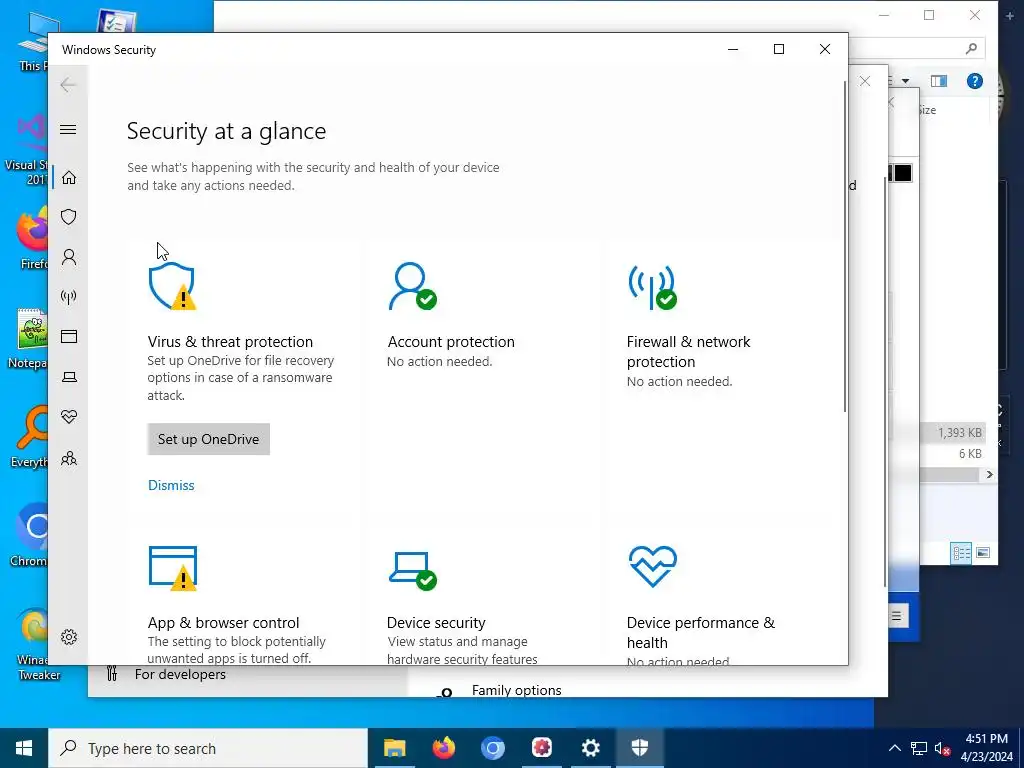Click the Firewall & network protection tile icon
Image resolution: width=1024 pixels, height=768 pixels.
tap(652, 286)
